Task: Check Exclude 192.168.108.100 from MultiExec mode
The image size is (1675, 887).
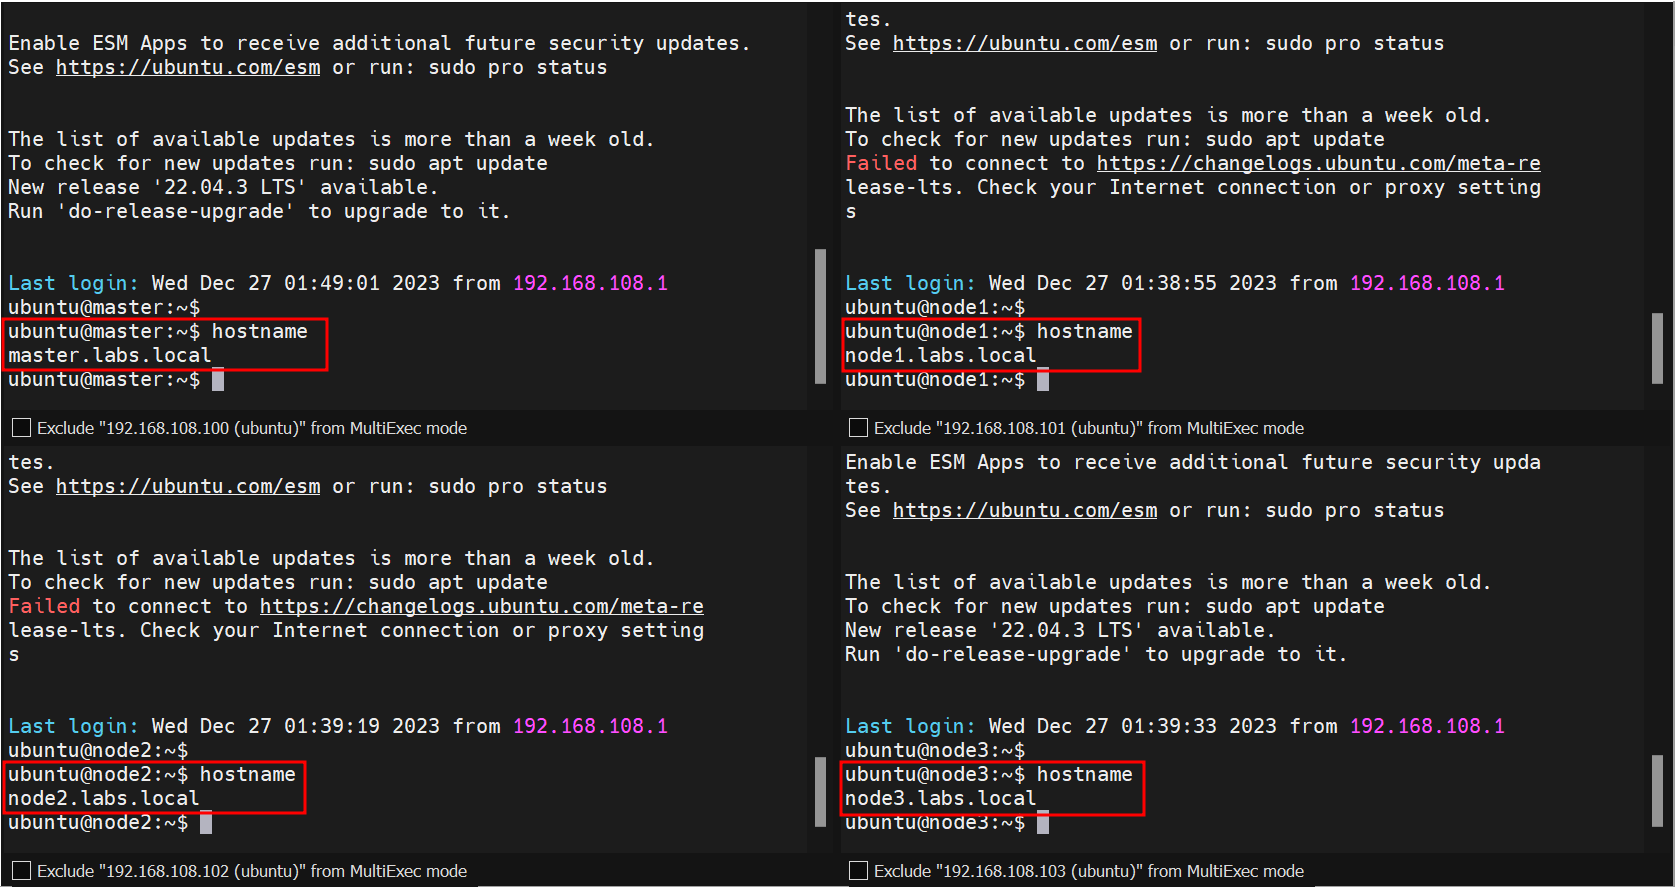Action: [x=21, y=428]
